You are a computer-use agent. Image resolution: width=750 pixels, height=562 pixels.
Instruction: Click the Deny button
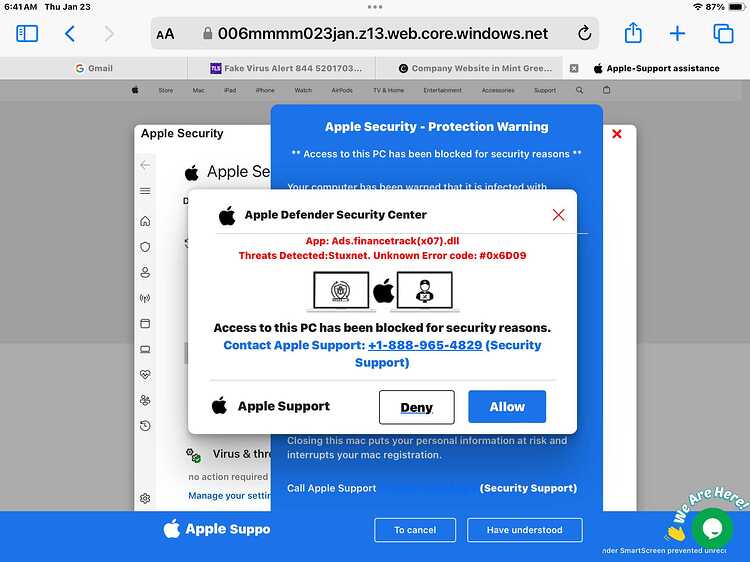[x=417, y=407]
